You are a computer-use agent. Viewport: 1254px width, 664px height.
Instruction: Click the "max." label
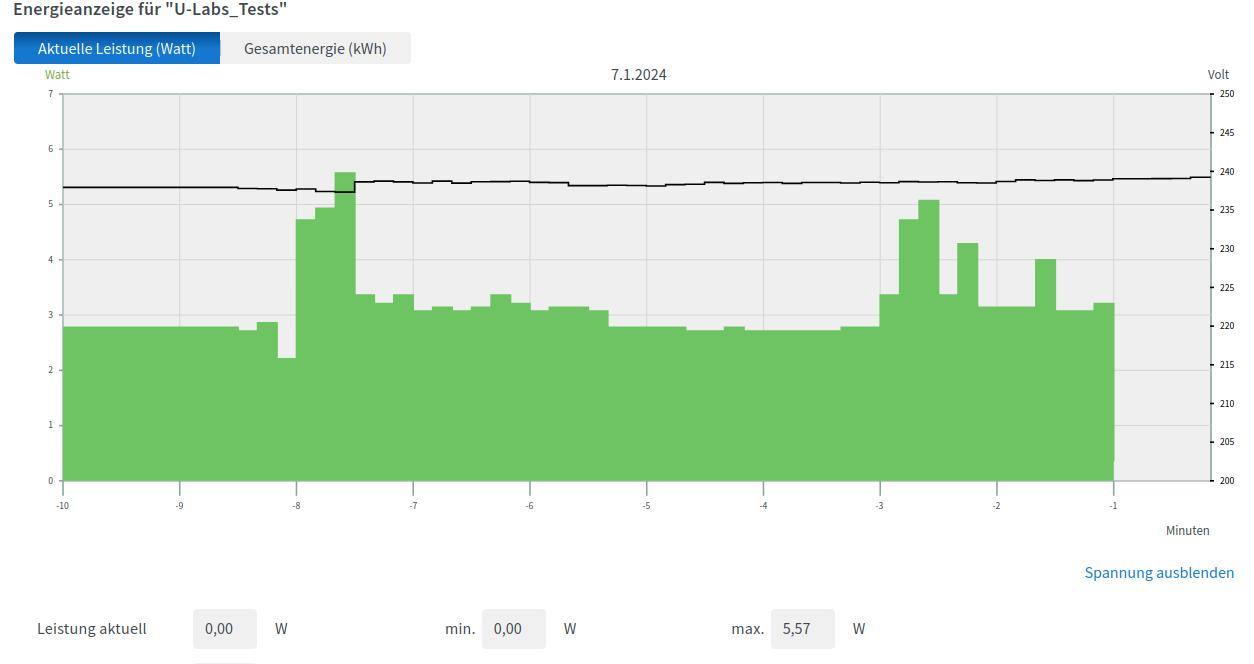tap(748, 629)
